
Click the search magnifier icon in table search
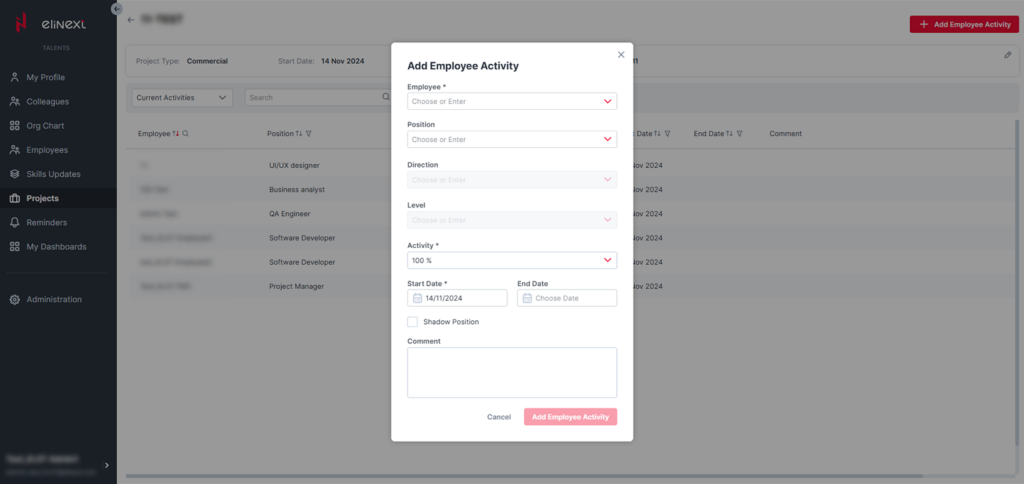pyautogui.click(x=386, y=98)
